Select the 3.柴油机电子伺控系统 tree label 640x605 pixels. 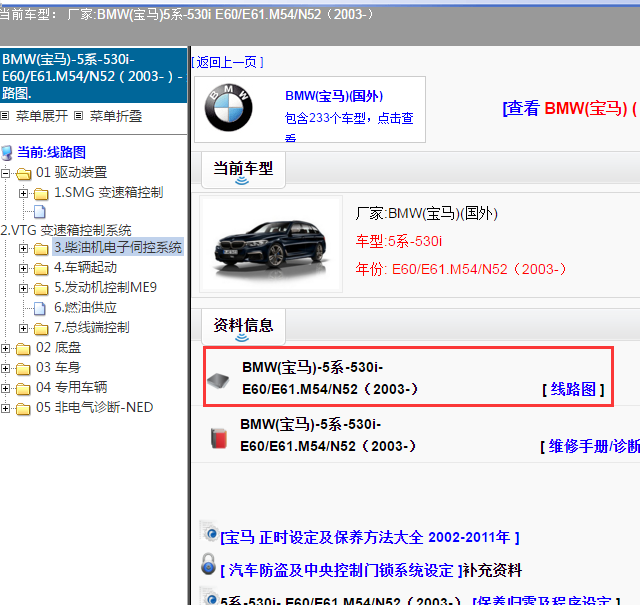118,247
